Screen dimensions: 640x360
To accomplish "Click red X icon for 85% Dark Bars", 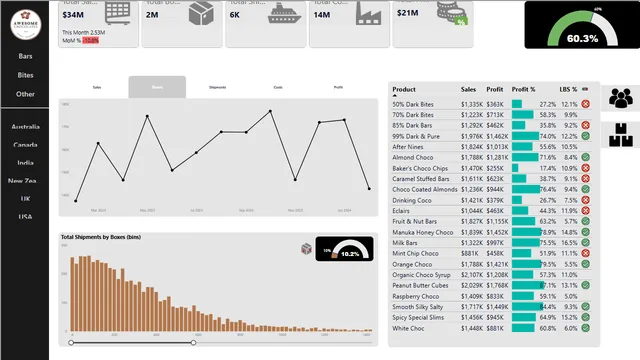I will pos(585,125).
